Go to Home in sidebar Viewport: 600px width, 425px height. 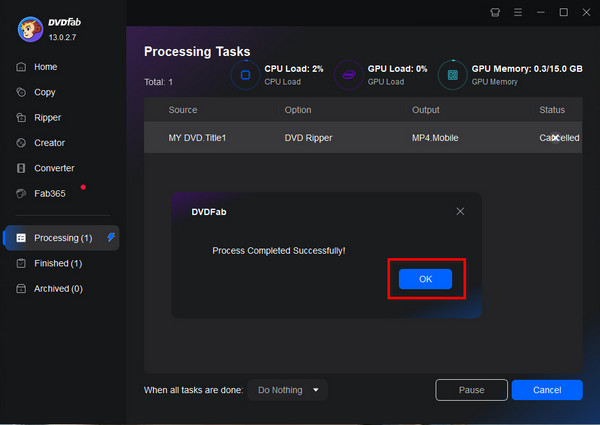coord(46,67)
